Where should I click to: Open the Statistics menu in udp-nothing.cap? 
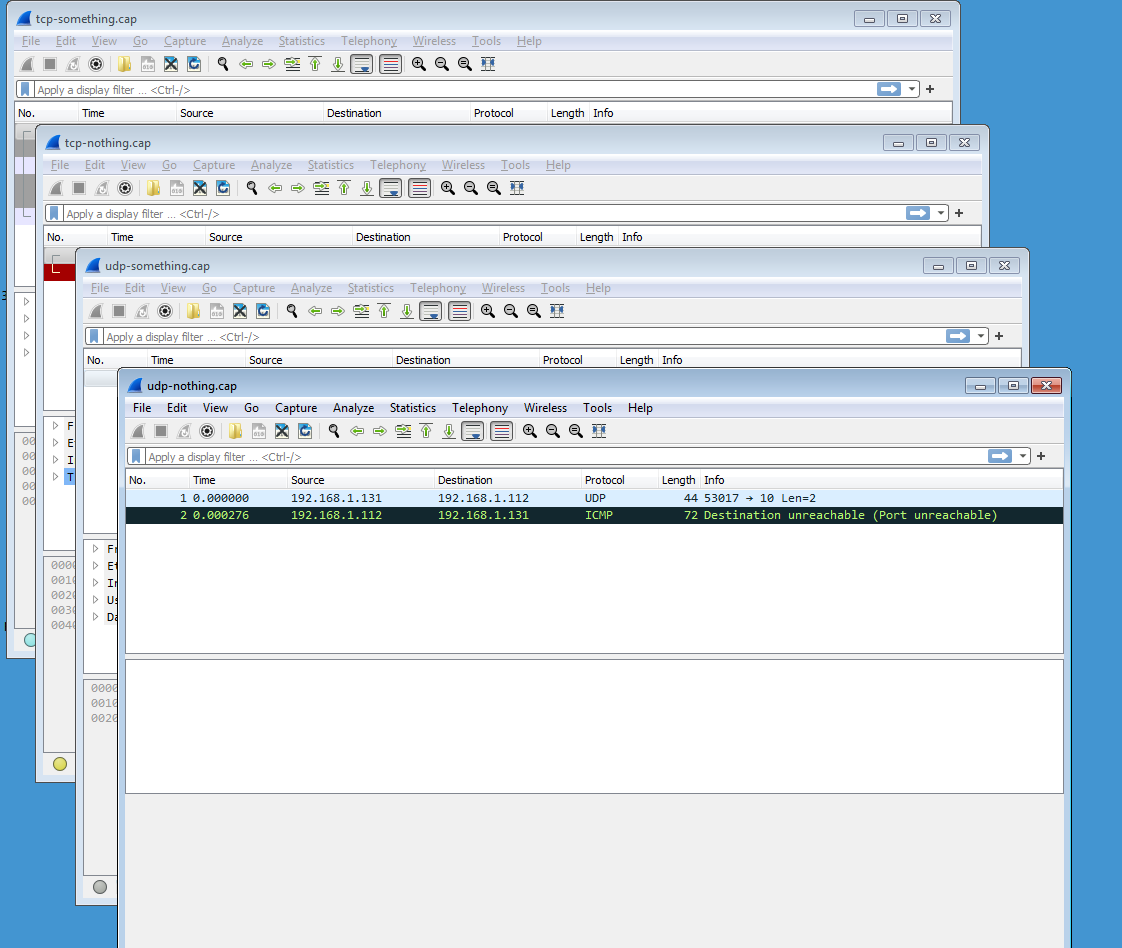coord(412,408)
